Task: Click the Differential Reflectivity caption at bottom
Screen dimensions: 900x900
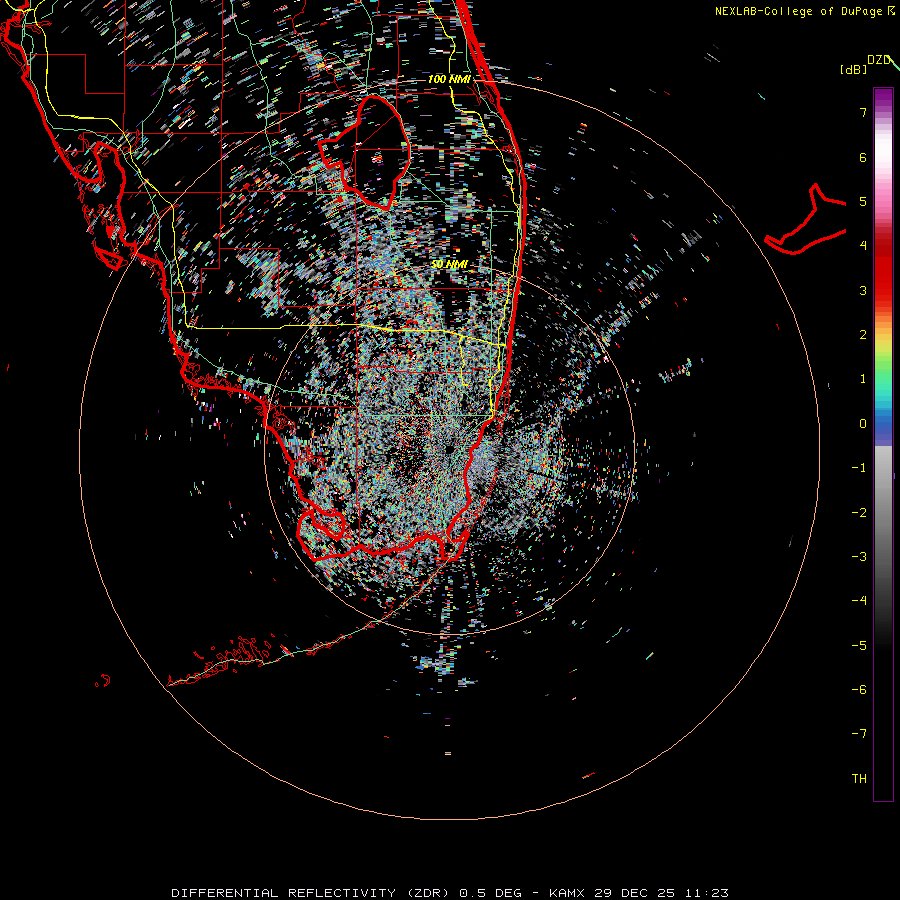Action: pos(449,893)
